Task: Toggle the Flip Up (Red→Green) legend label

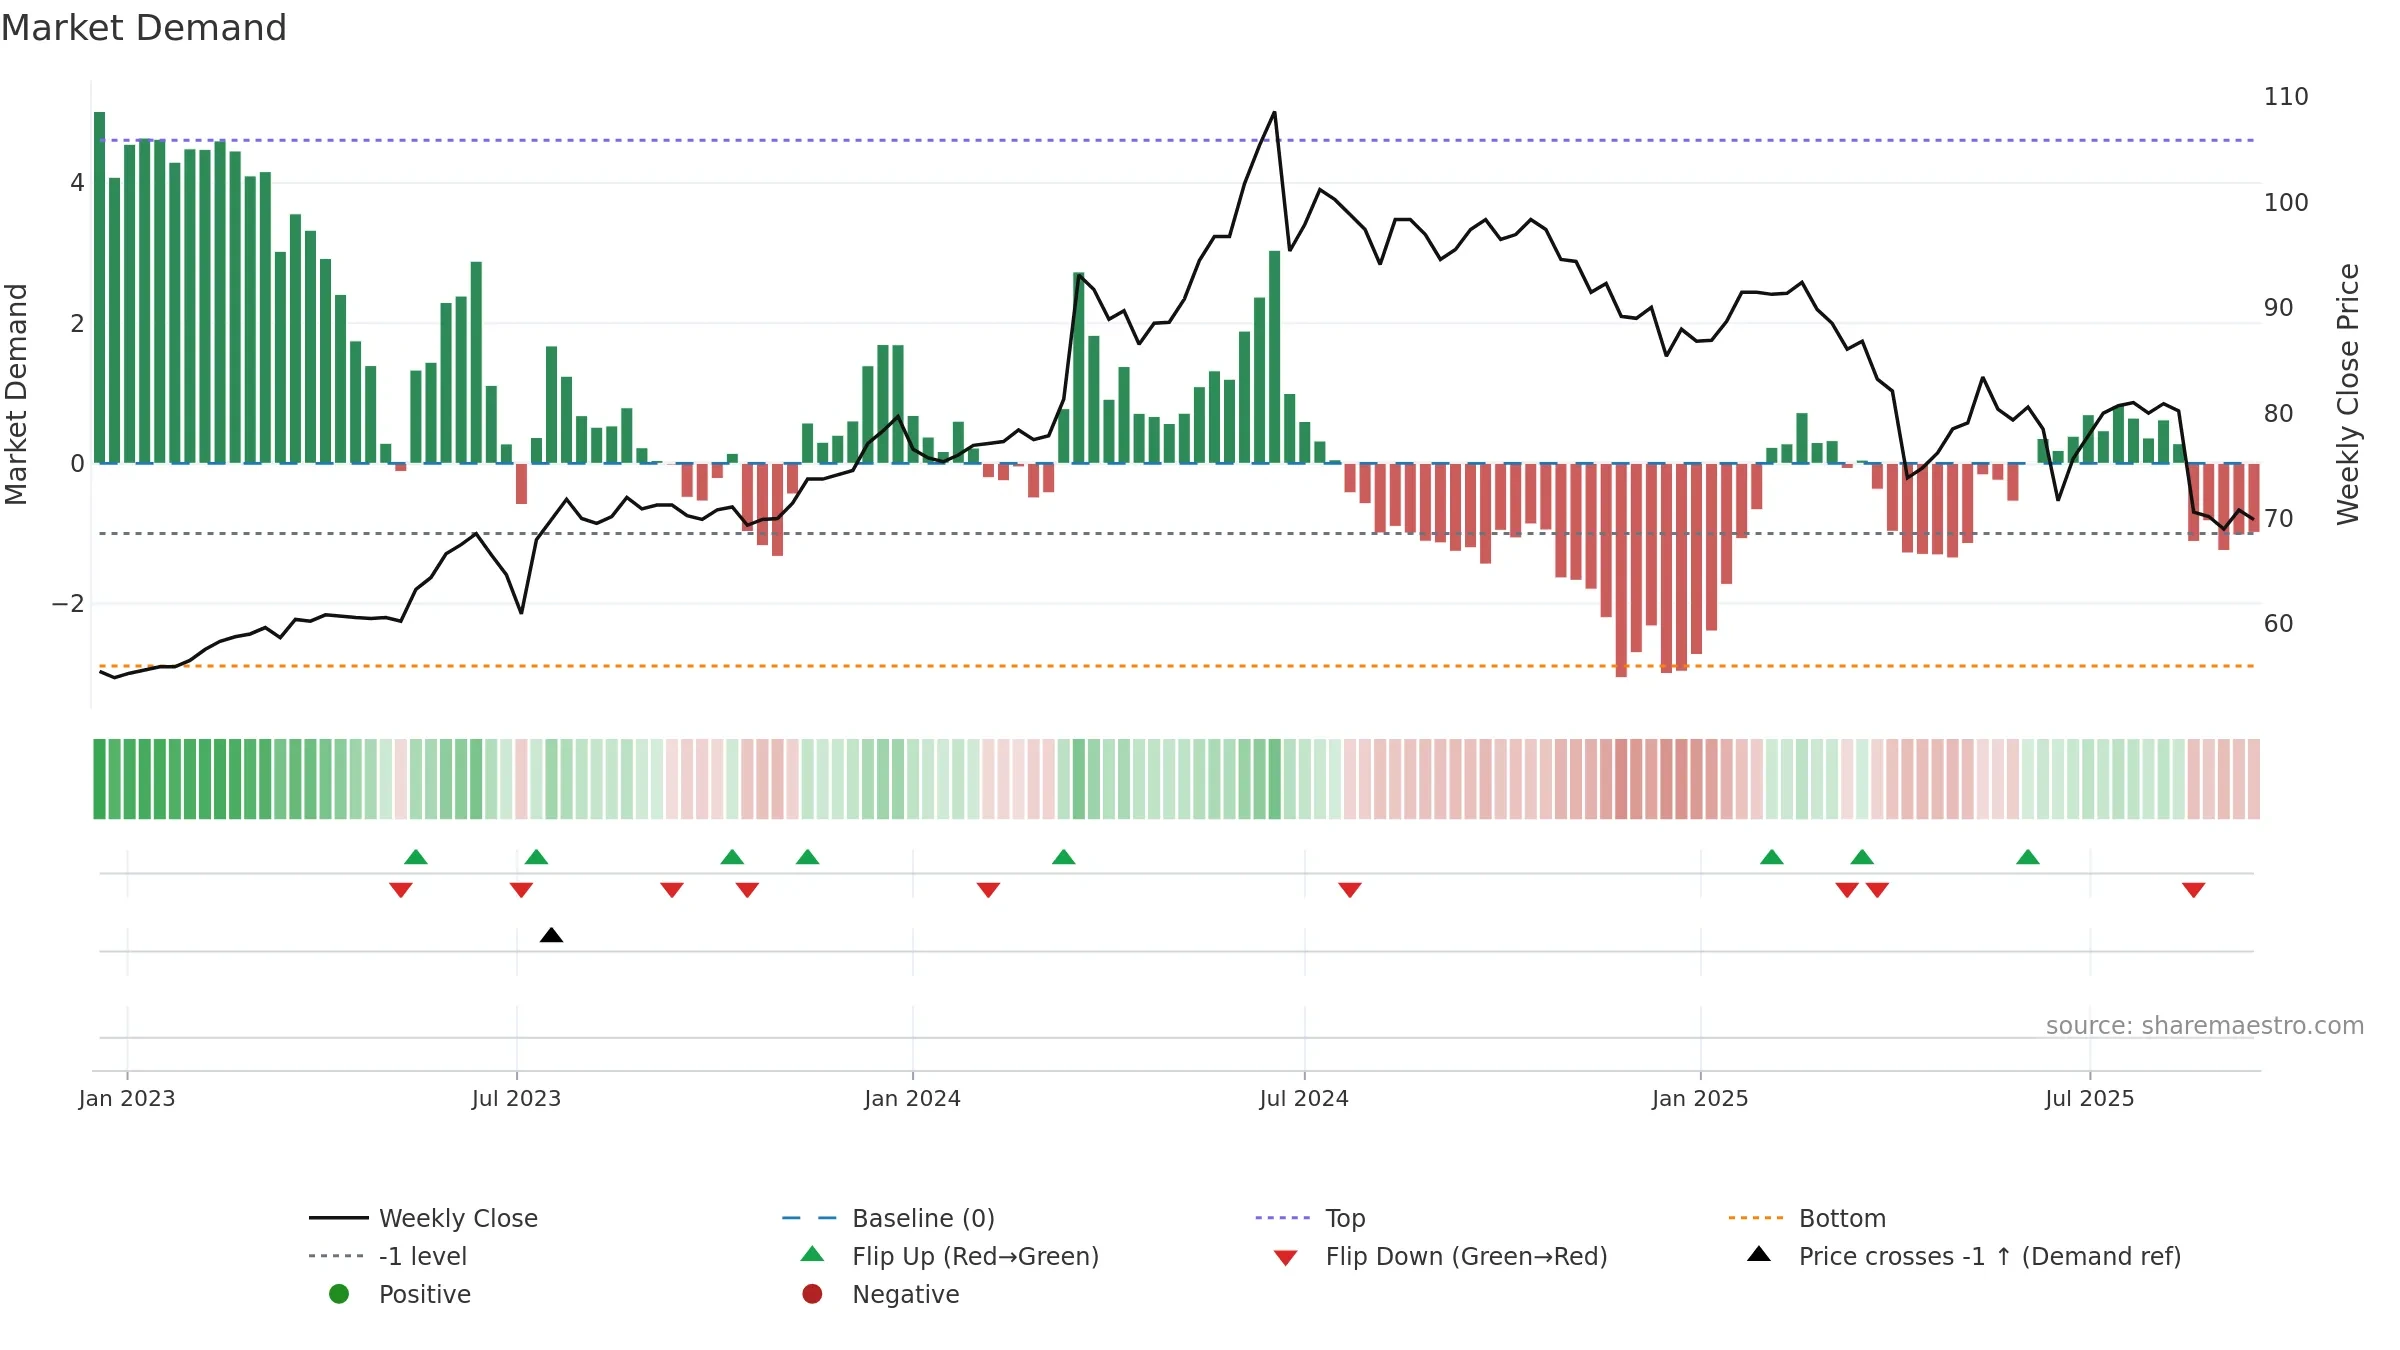Action: point(975,1256)
